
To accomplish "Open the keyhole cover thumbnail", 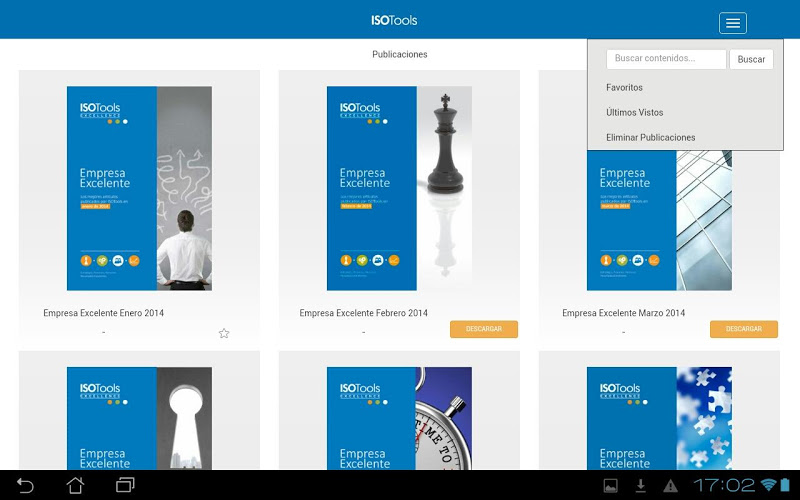I will pos(139,418).
